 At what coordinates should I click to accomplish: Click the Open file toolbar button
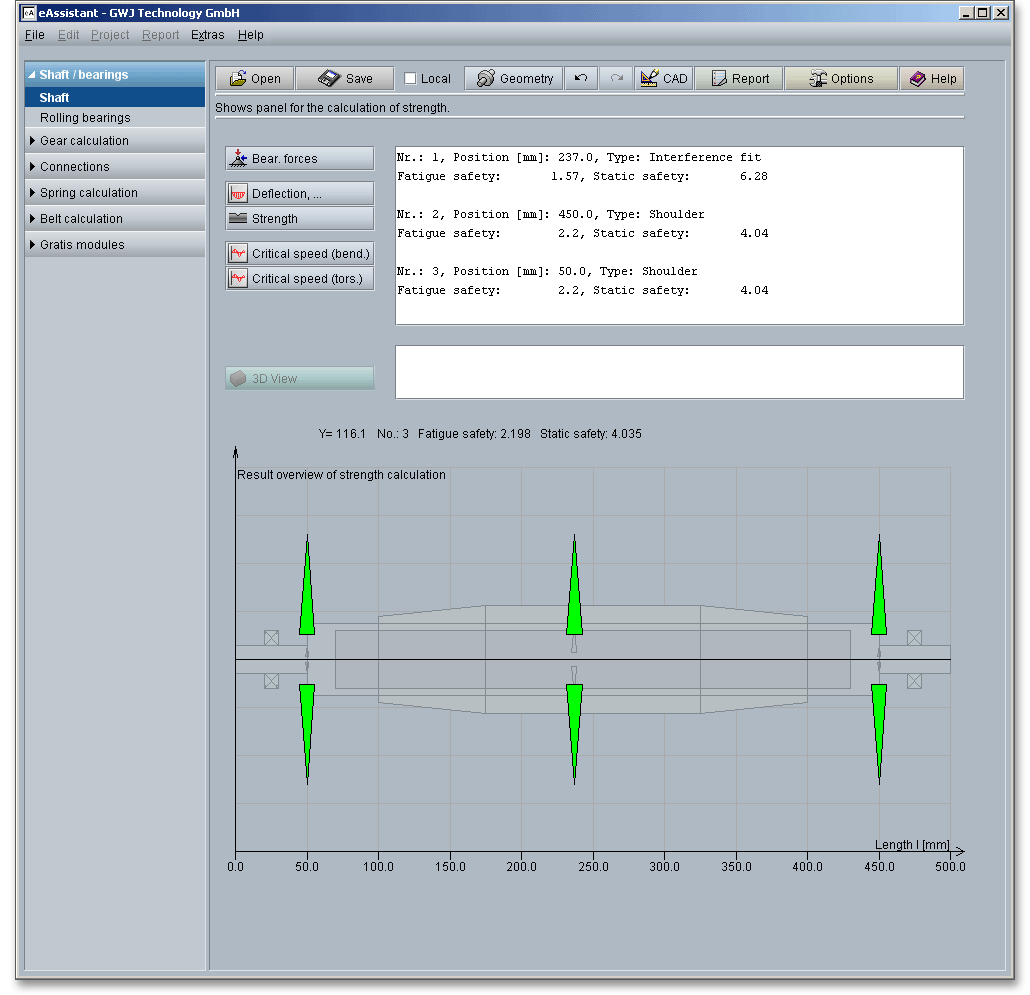point(254,79)
